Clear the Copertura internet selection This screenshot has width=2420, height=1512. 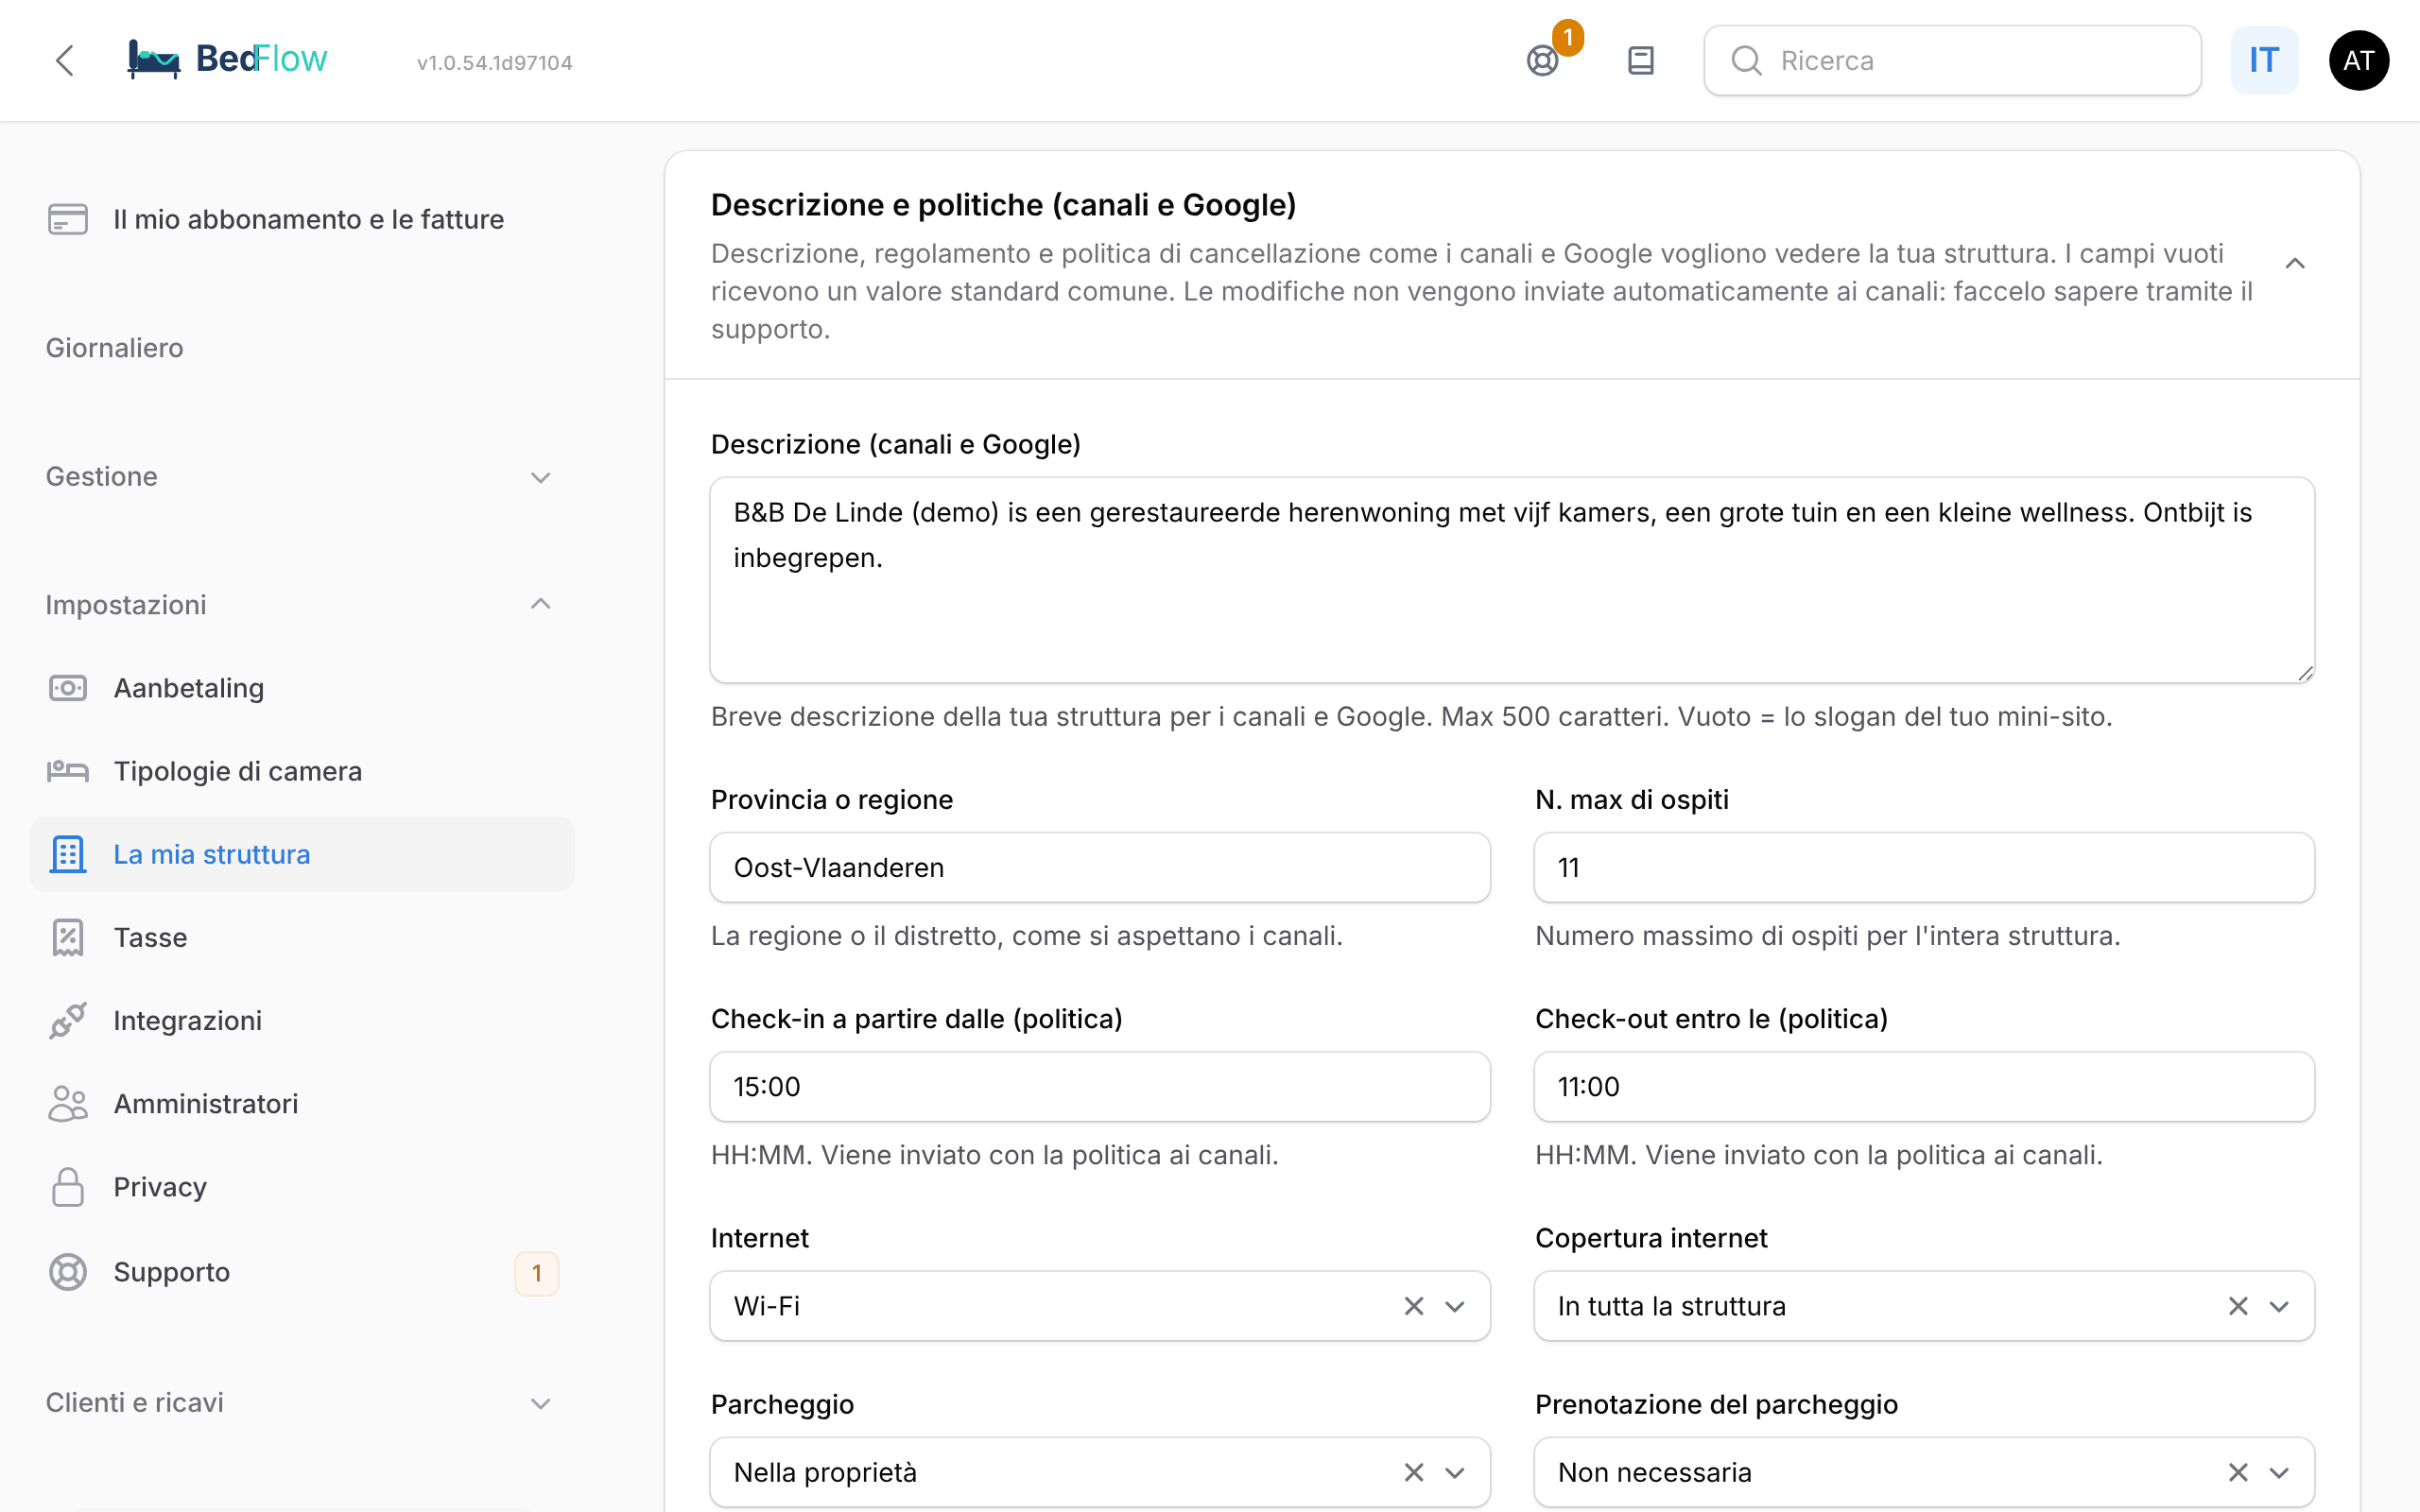click(2237, 1306)
